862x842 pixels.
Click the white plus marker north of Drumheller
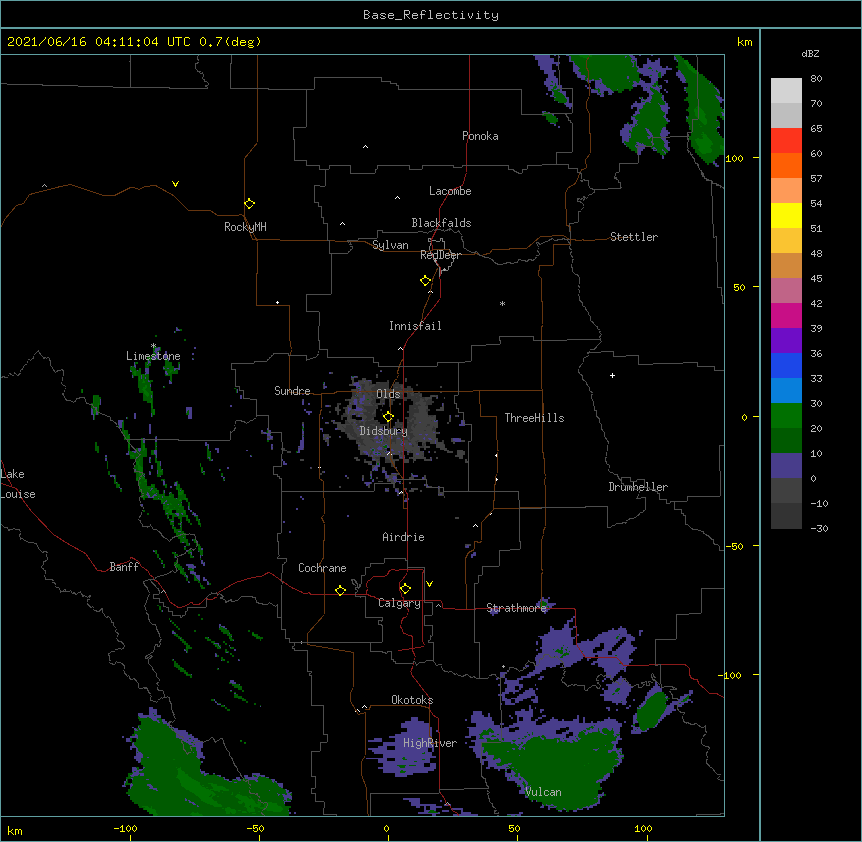coord(612,375)
